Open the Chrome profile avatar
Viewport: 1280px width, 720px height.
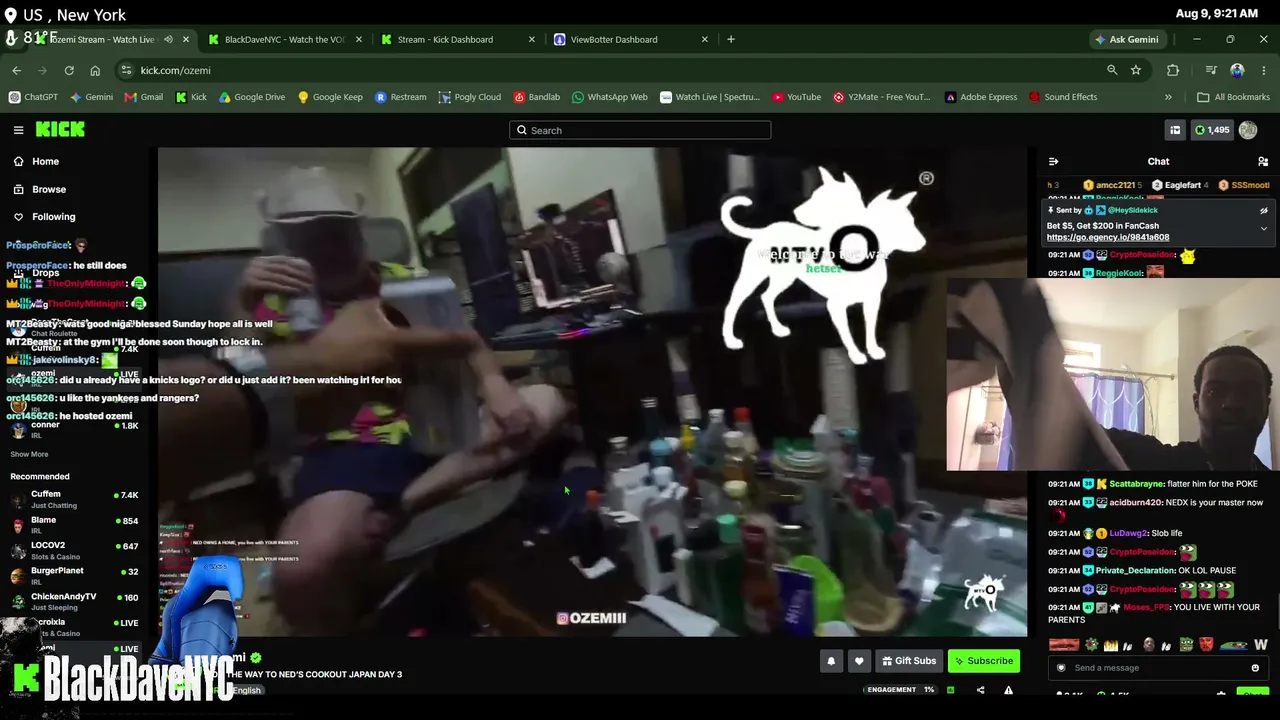pos(1237,70)
